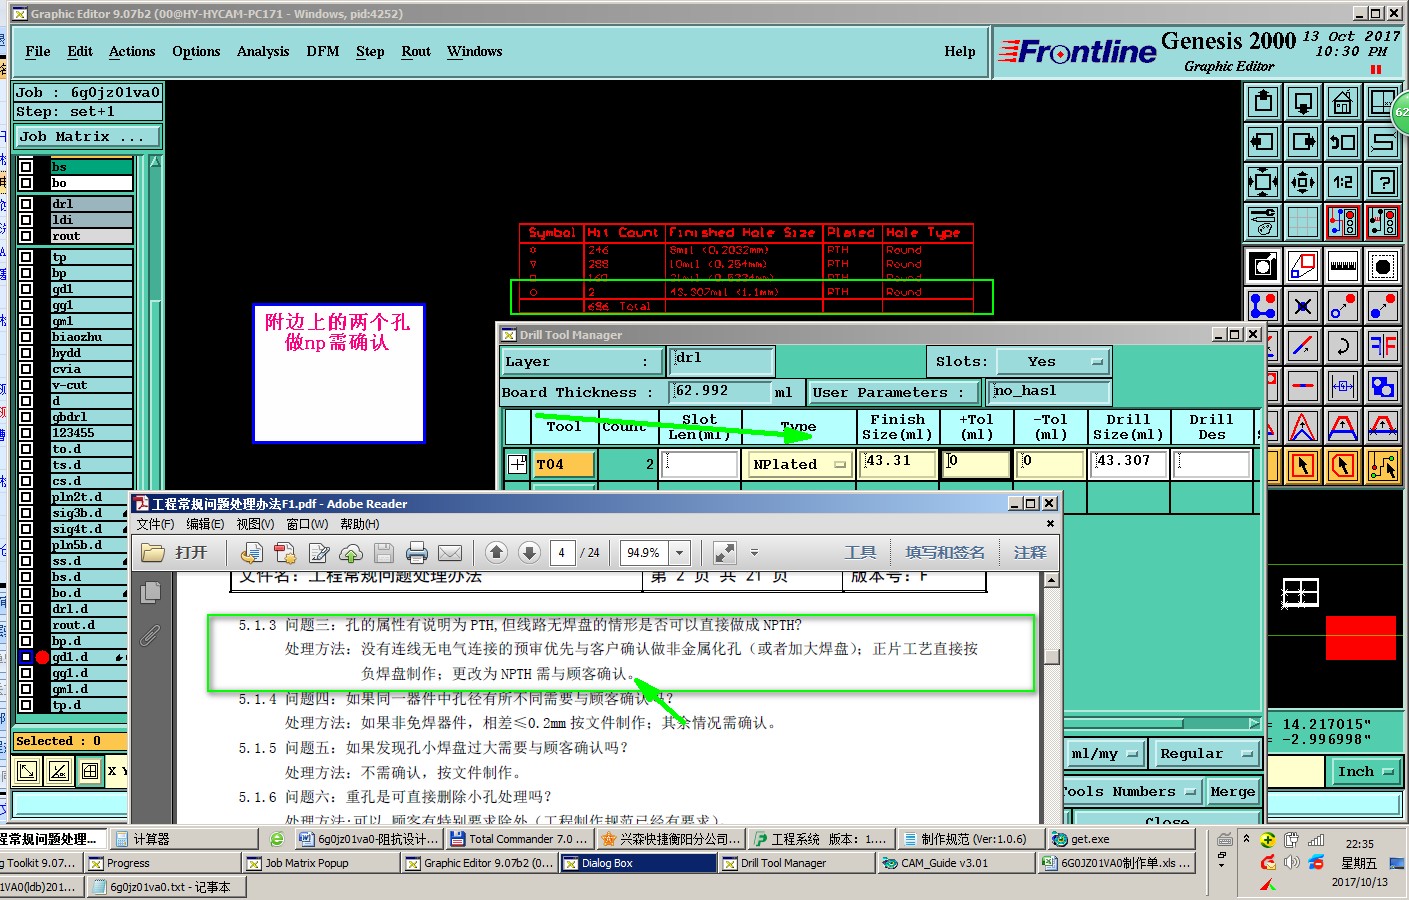Click the 打开 open file button
This screenshot has width=1409, height=900.
pyautogui.click(x=174, y=553)
